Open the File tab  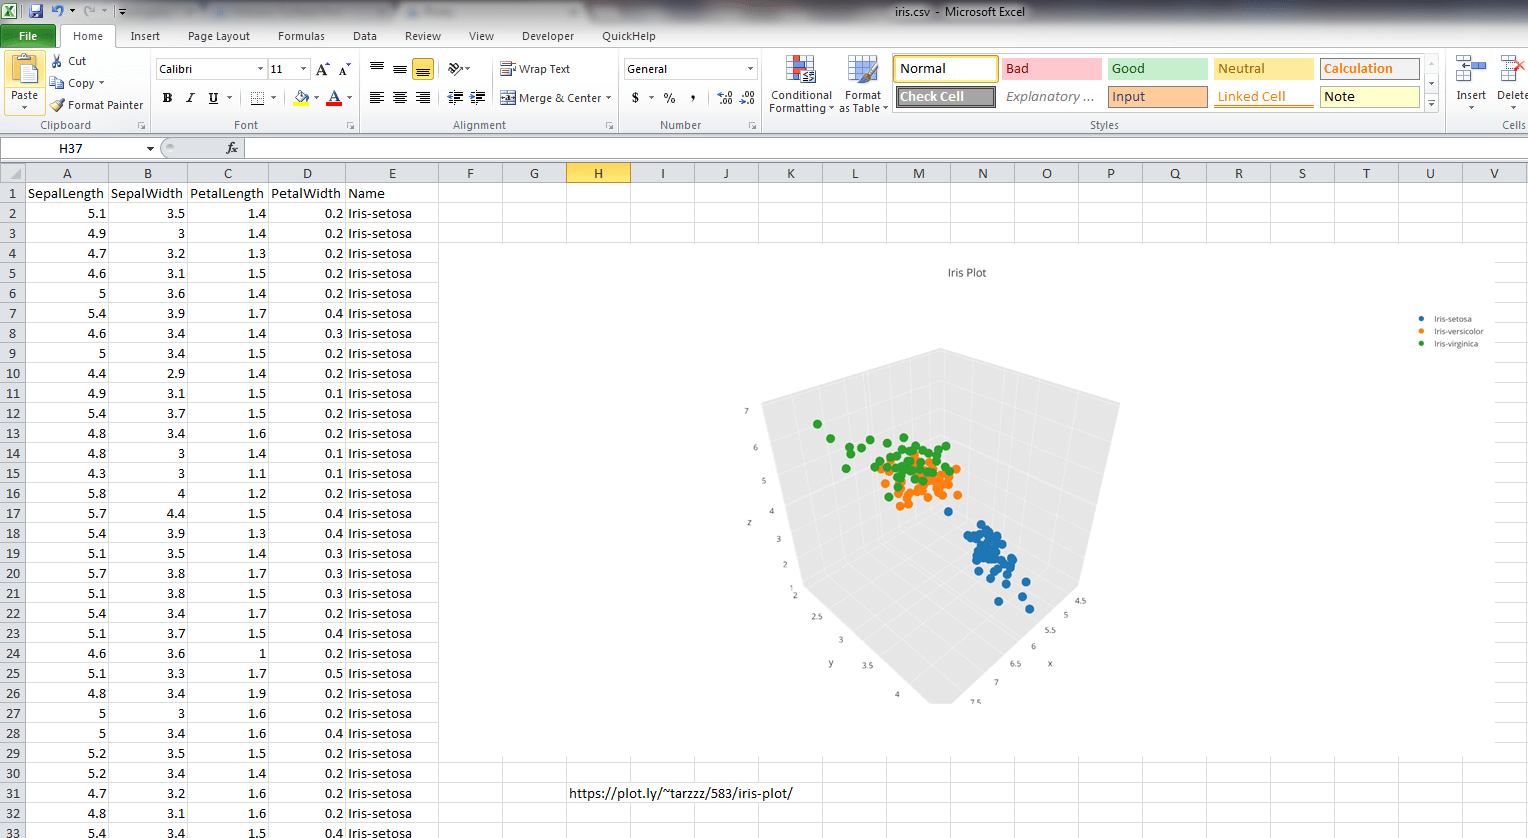[28, 36]
